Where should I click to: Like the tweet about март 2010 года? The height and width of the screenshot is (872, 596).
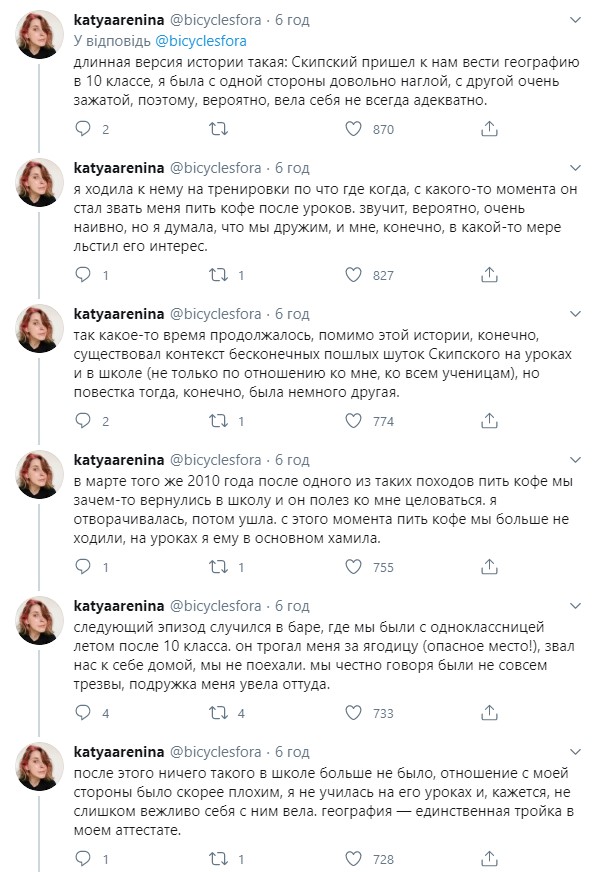coord(352,566)
